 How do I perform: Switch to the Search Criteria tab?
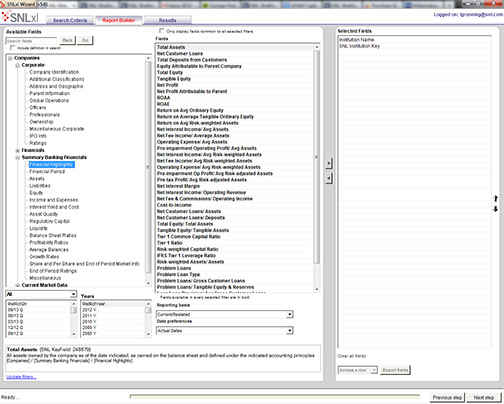click(x=70, y=20)
